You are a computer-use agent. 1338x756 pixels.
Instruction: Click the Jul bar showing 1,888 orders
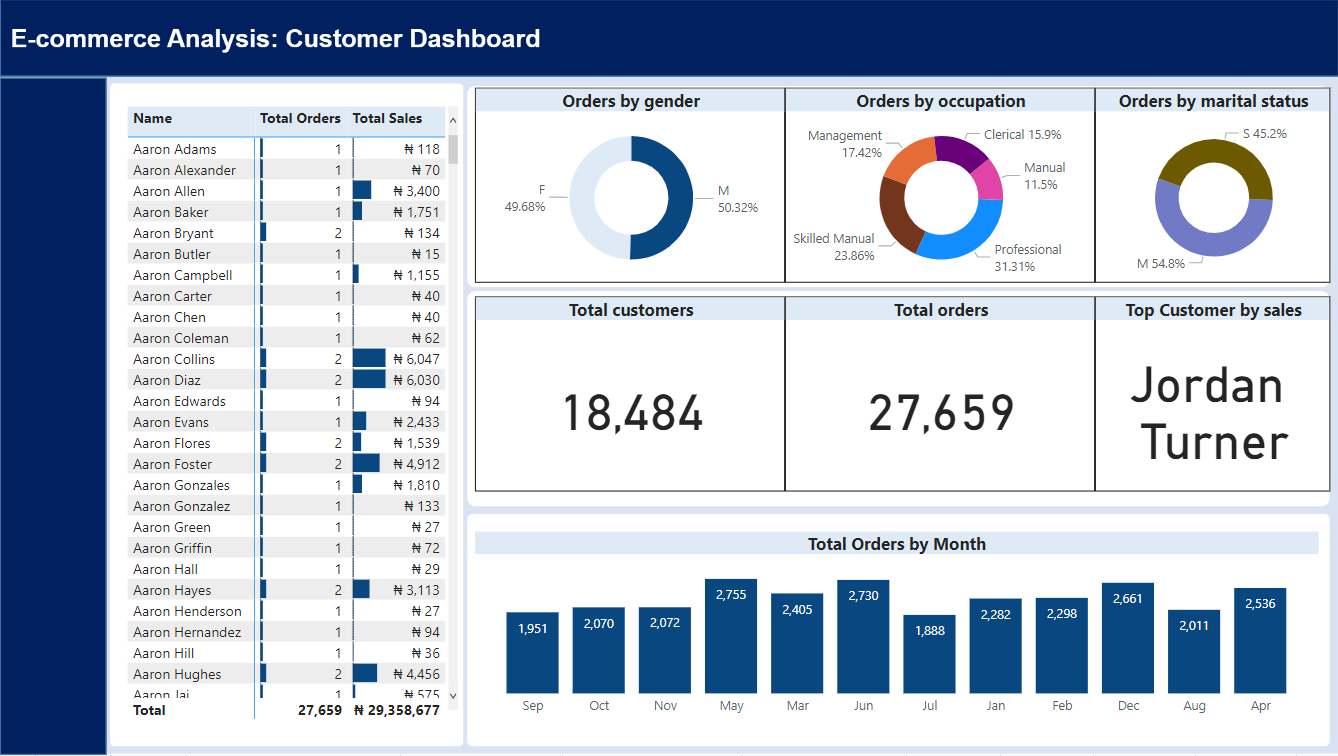point(929,654)
